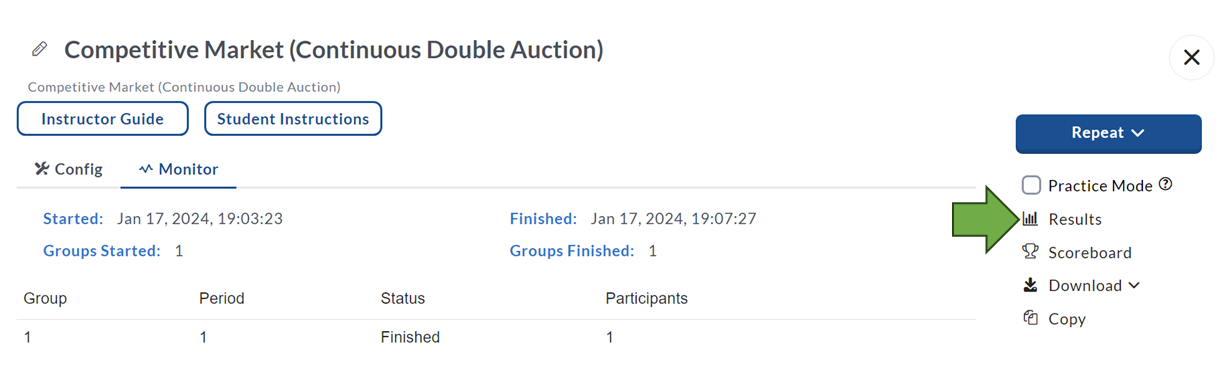Select the Monitor tab
This screenshot has width=1226, height=374.
coord(178,169)
